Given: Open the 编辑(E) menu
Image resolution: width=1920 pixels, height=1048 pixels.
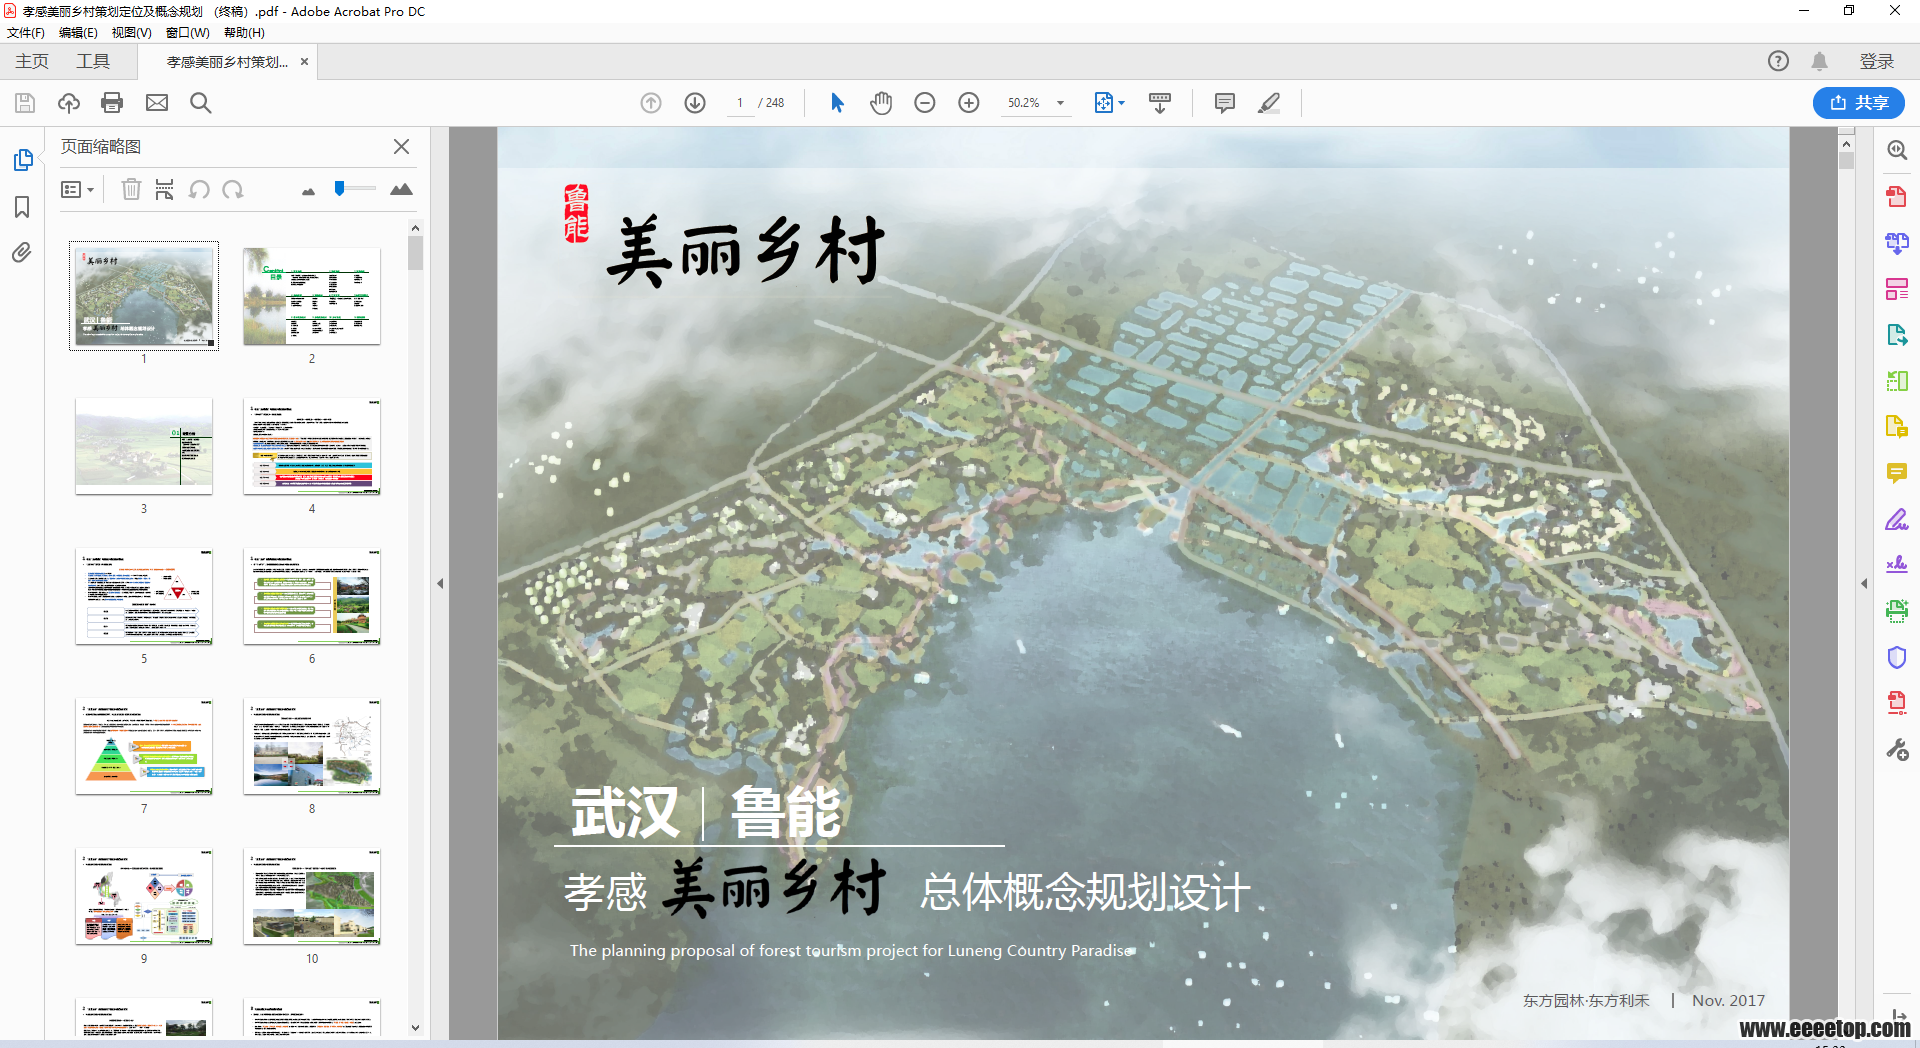Looking at the screenshot, I should 78,33.
